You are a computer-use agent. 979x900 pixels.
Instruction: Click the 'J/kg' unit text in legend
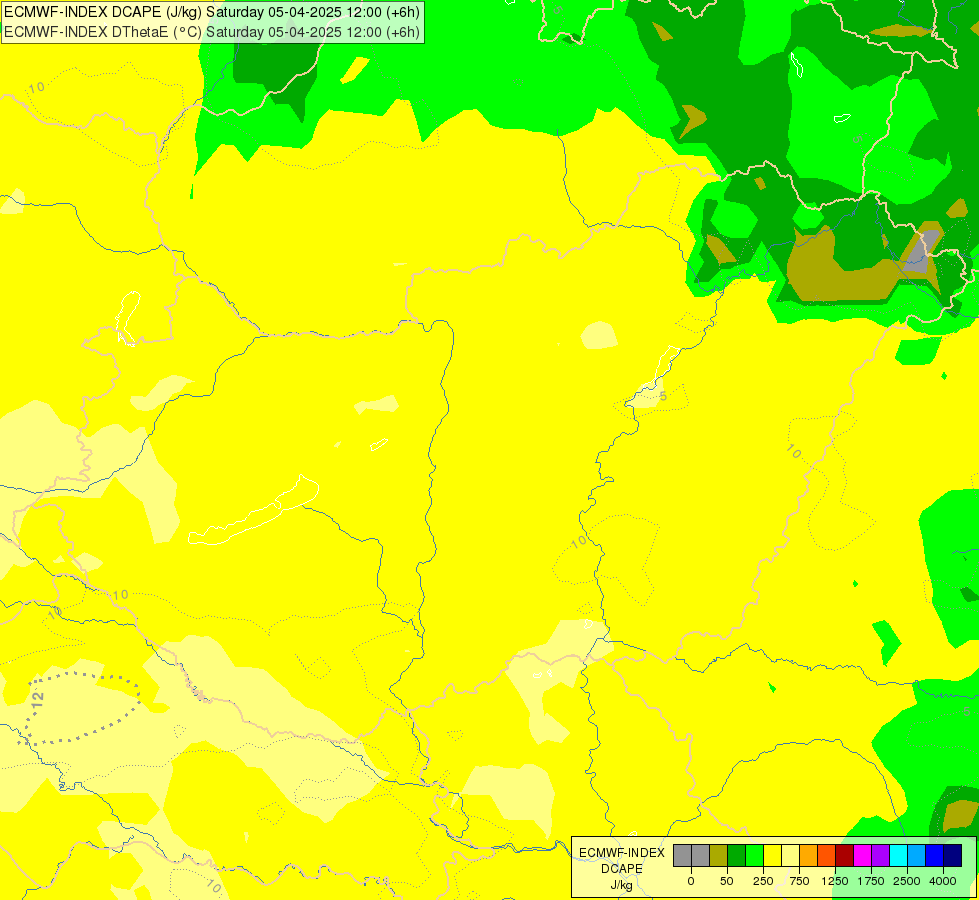622,886
